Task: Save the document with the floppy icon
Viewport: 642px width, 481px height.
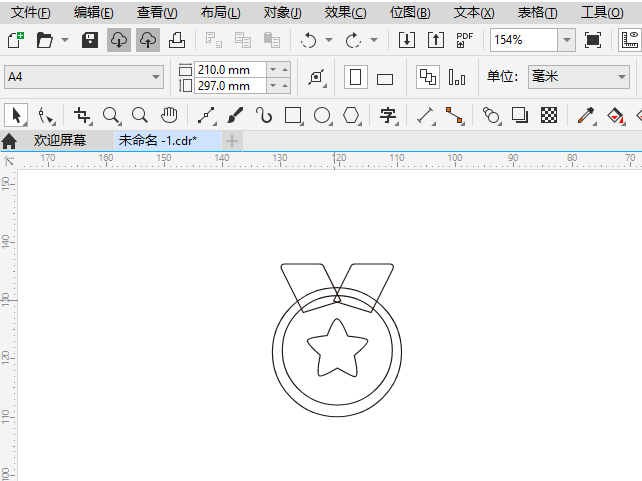Action: click(x=90, y=40)
